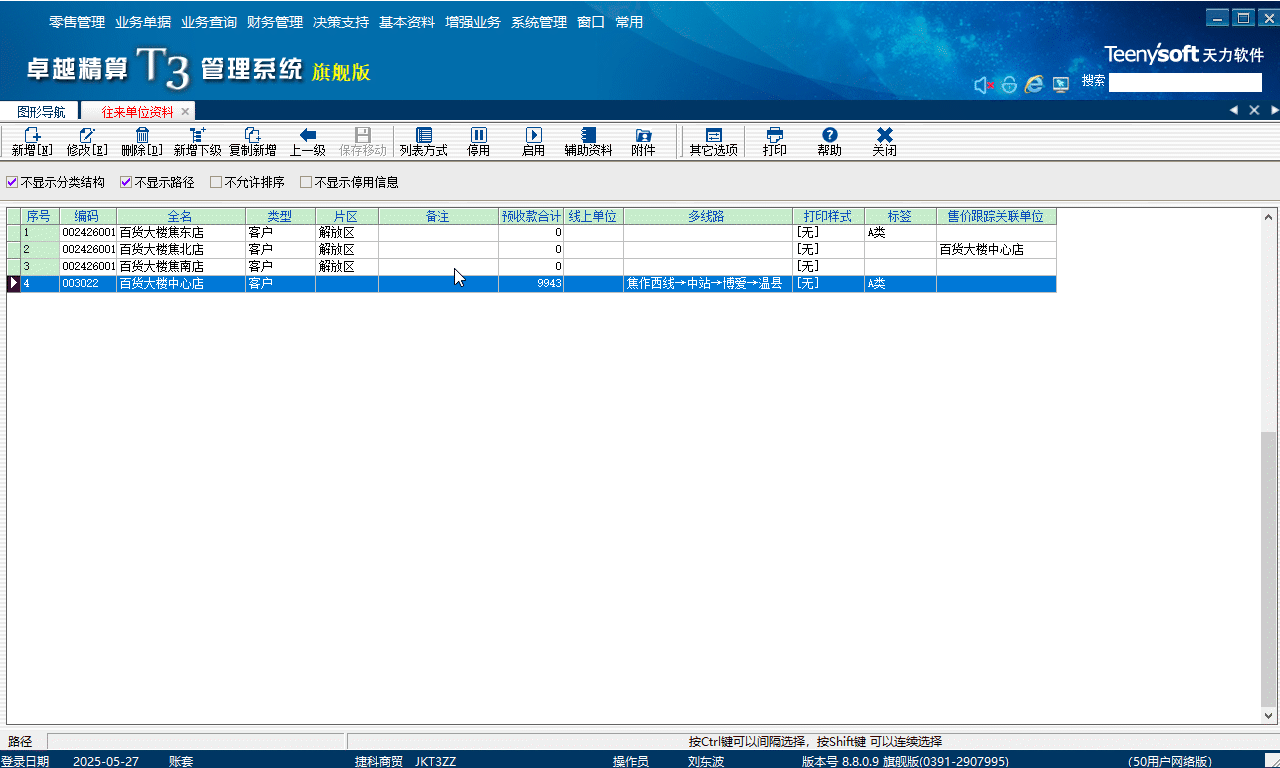The height and width of the screenshot is (768, 1280).
Task: Switch to the 图形导航 tab
Action: [x=41, y=112]
